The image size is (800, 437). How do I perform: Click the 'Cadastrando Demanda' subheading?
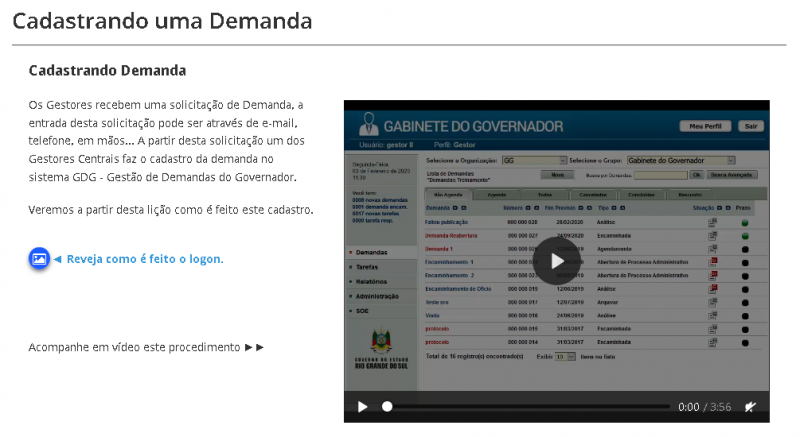[x=107, y=70]
